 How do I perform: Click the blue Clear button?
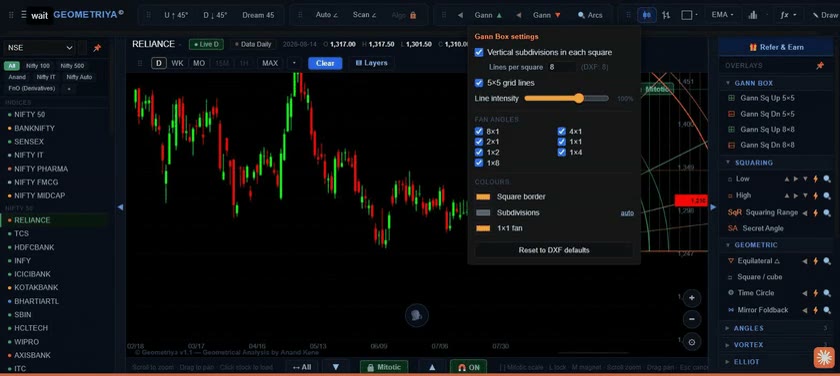[325, 63]
